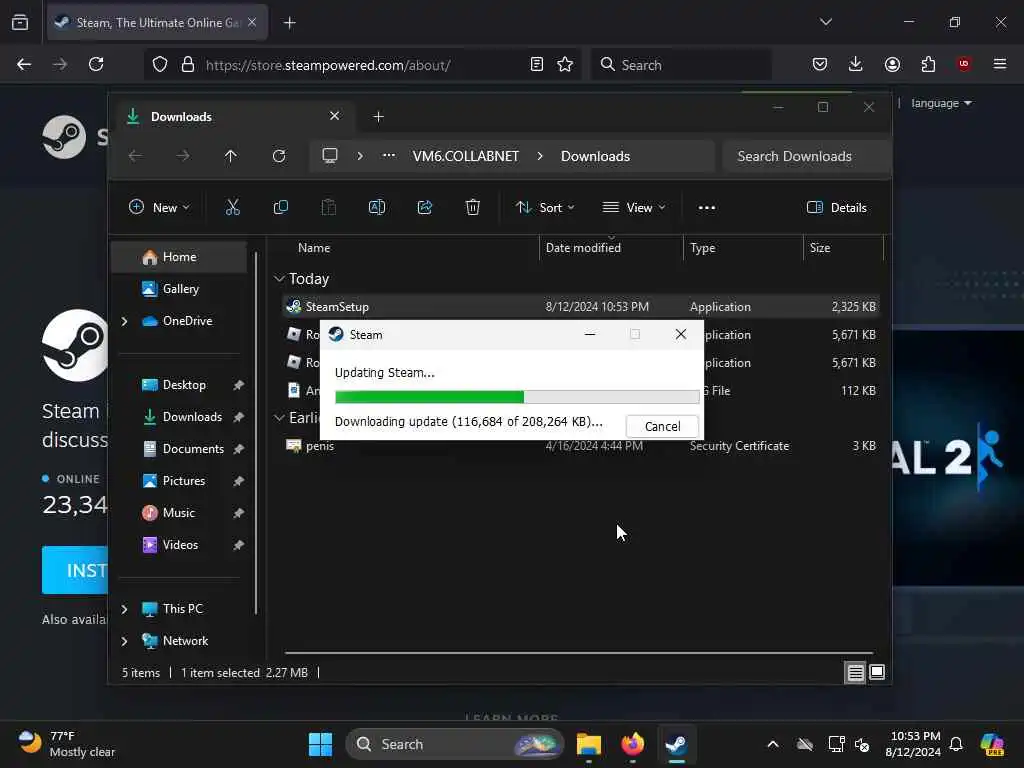Refresh the Downloads folder view
Image resolution: width=1024 pixels, height=768 pixels.
[279, 156]
